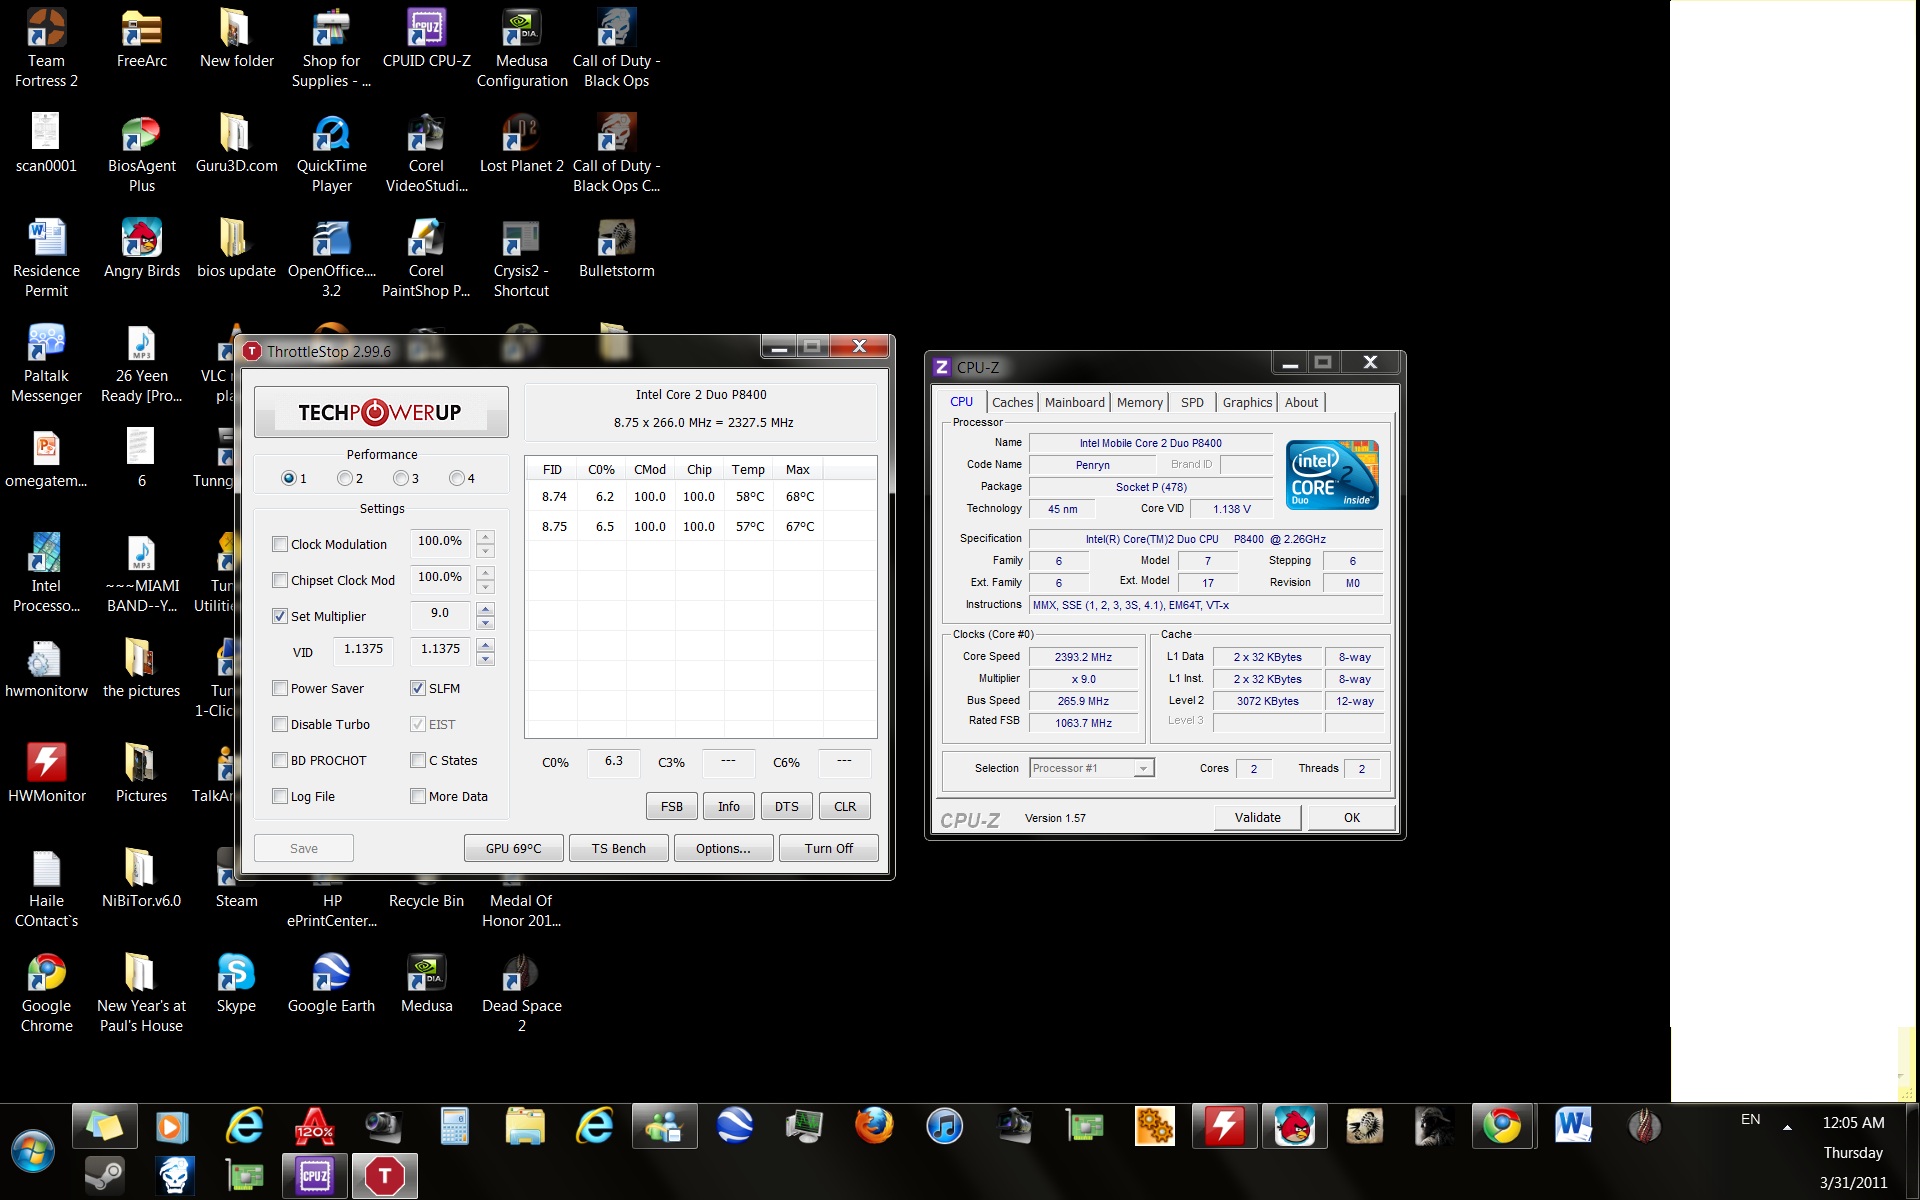Open Google Chrome desktop shortcut
This screenshot has height=1200, width=1920.
pos(46,993)
